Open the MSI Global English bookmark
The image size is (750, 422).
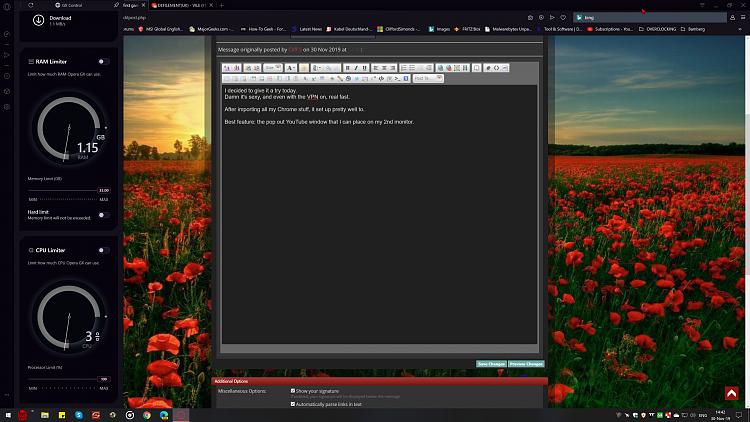160,29
